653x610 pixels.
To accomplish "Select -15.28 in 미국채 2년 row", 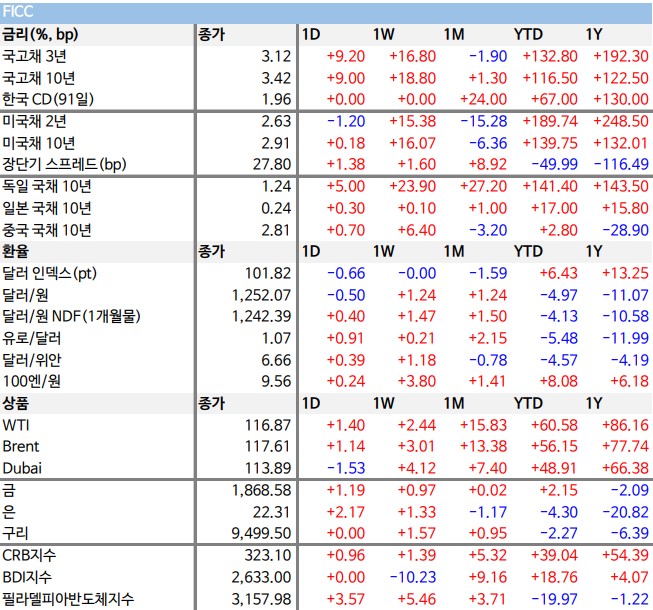I will 484,122.
